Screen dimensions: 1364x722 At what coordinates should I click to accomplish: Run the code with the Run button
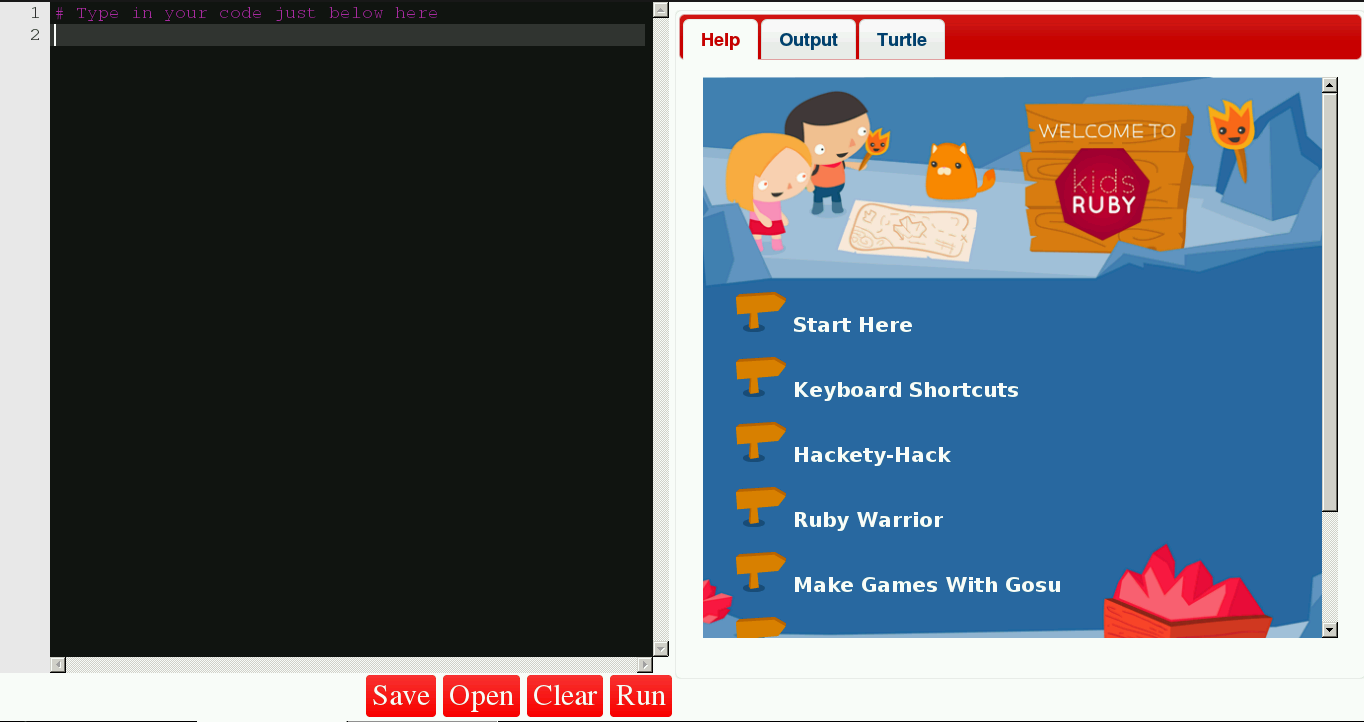click(641, 696)
